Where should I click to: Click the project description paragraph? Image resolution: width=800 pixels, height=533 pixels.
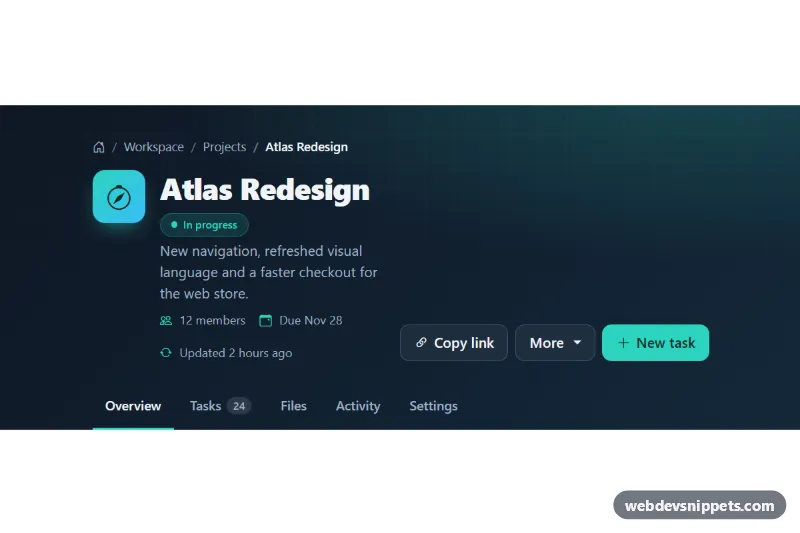point(269,272)
